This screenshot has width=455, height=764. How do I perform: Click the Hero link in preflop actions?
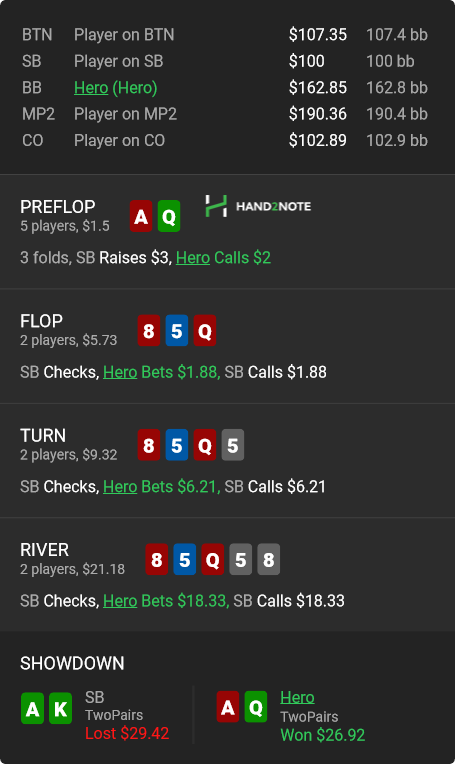pyautogui.click(x=193, y=257)
